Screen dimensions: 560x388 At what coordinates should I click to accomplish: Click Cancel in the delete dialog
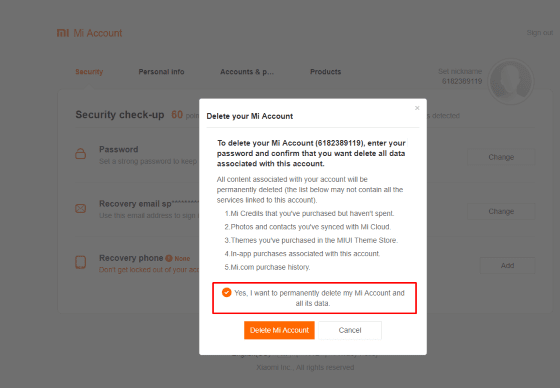pos(350,330)
